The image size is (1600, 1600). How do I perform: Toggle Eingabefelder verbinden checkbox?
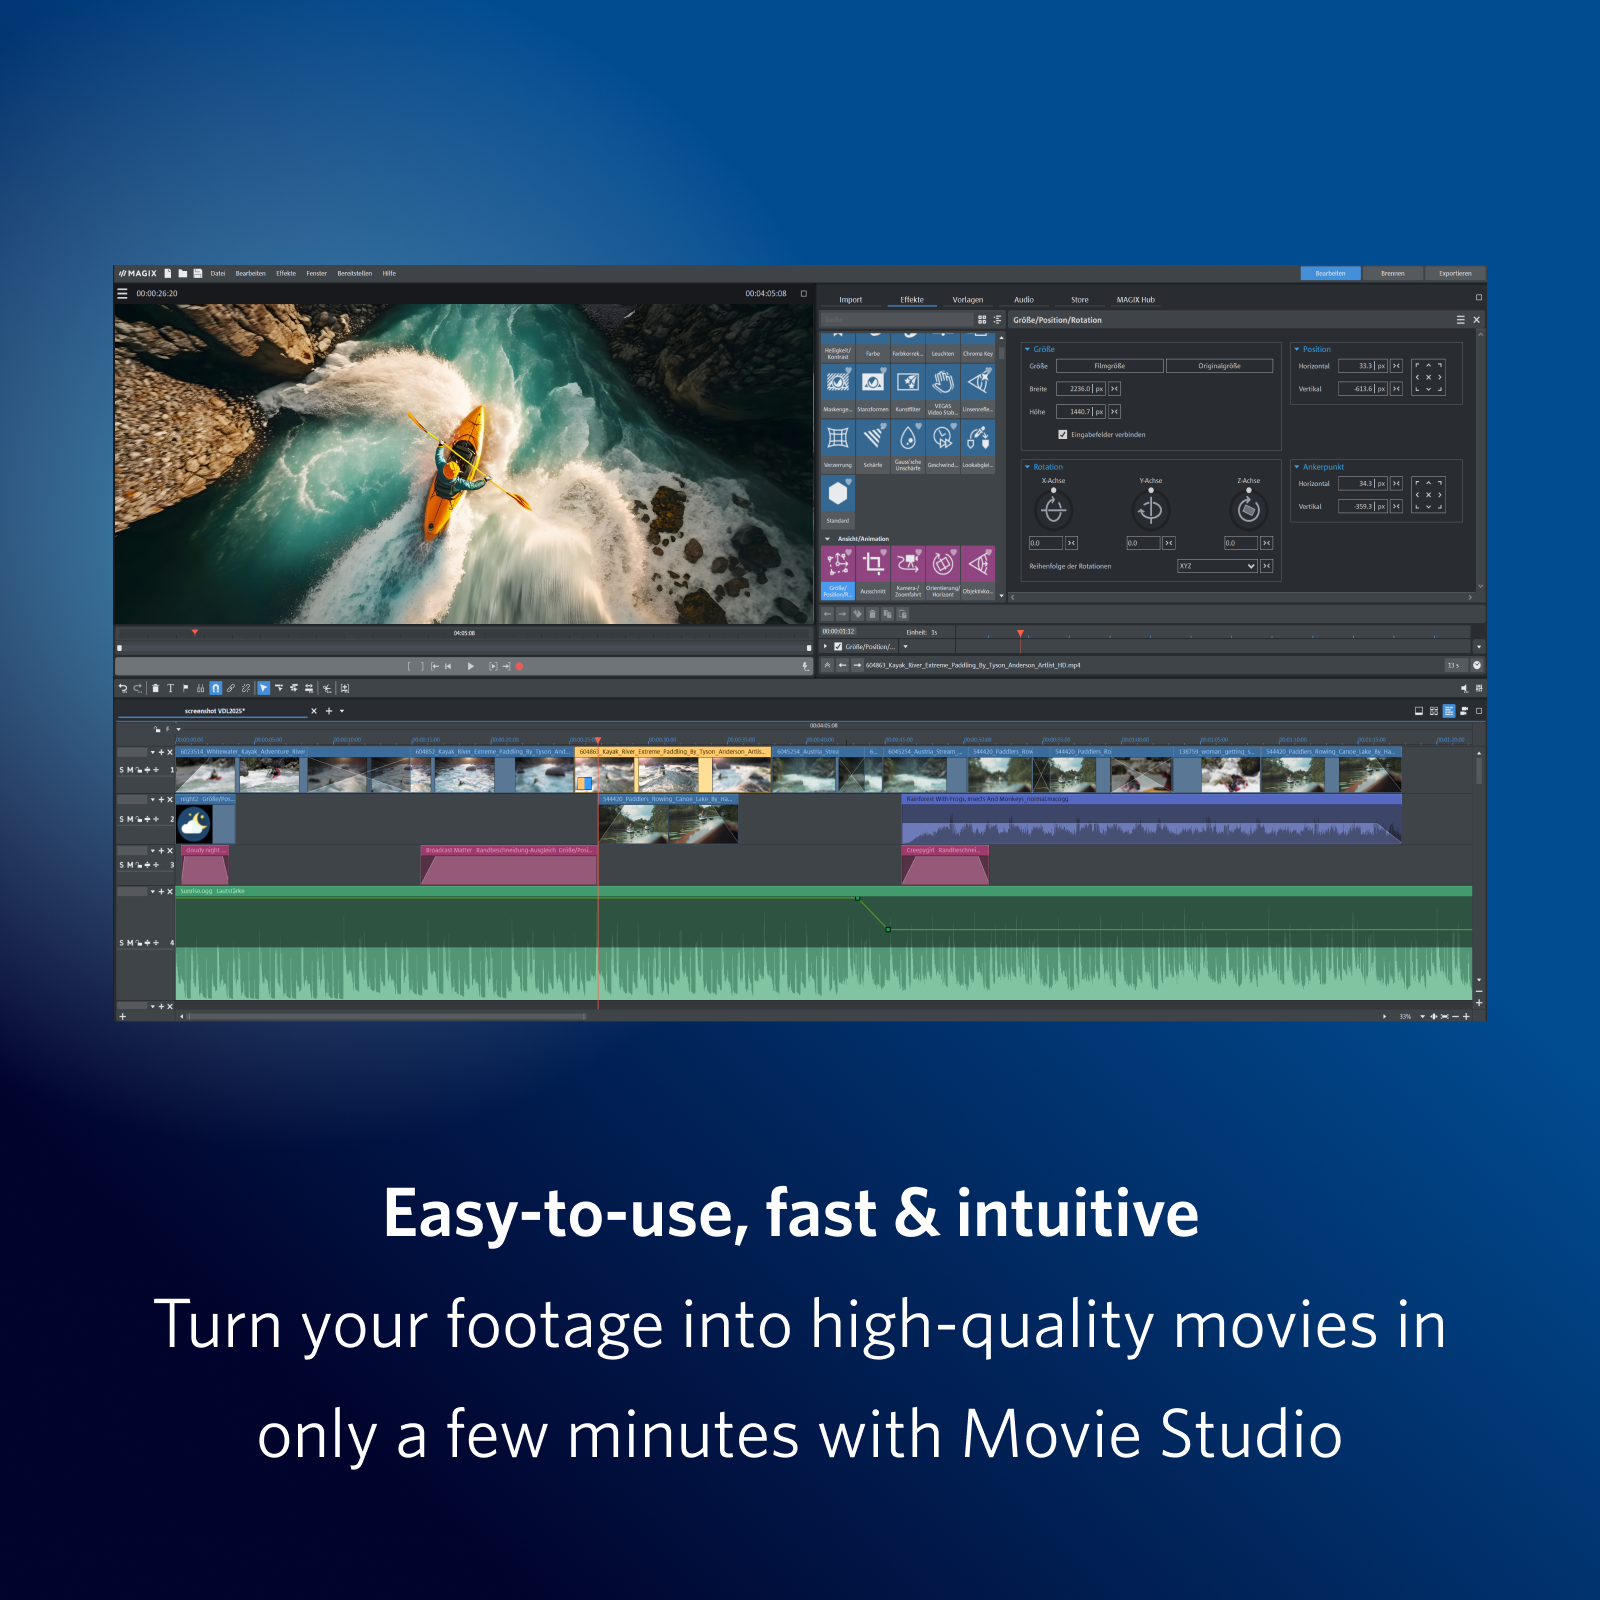point(1062,435)
